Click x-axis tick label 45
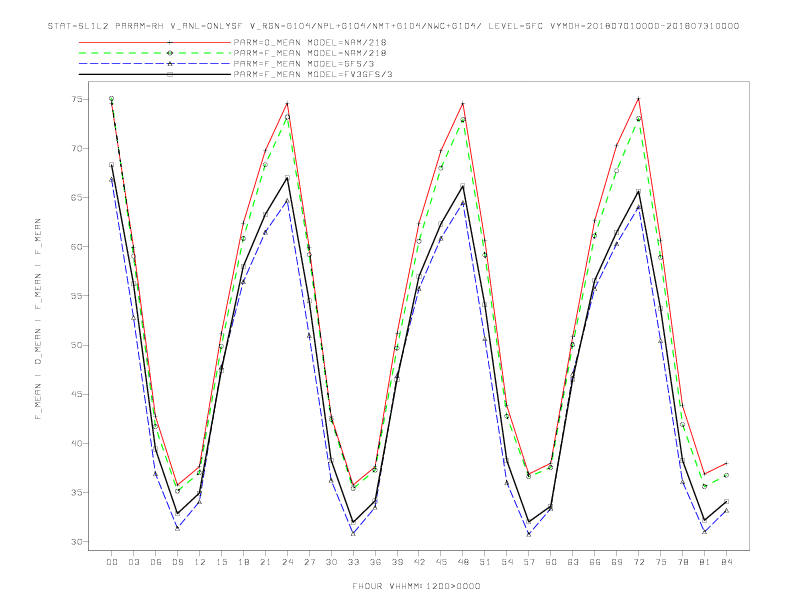 pyautogui.click(x=441, y=562)
